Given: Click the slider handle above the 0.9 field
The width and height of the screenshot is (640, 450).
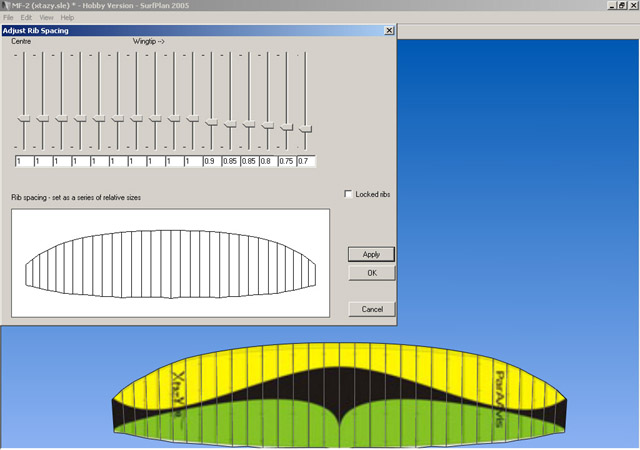Looking at the screenshot, I should click(x=211, y=122).
